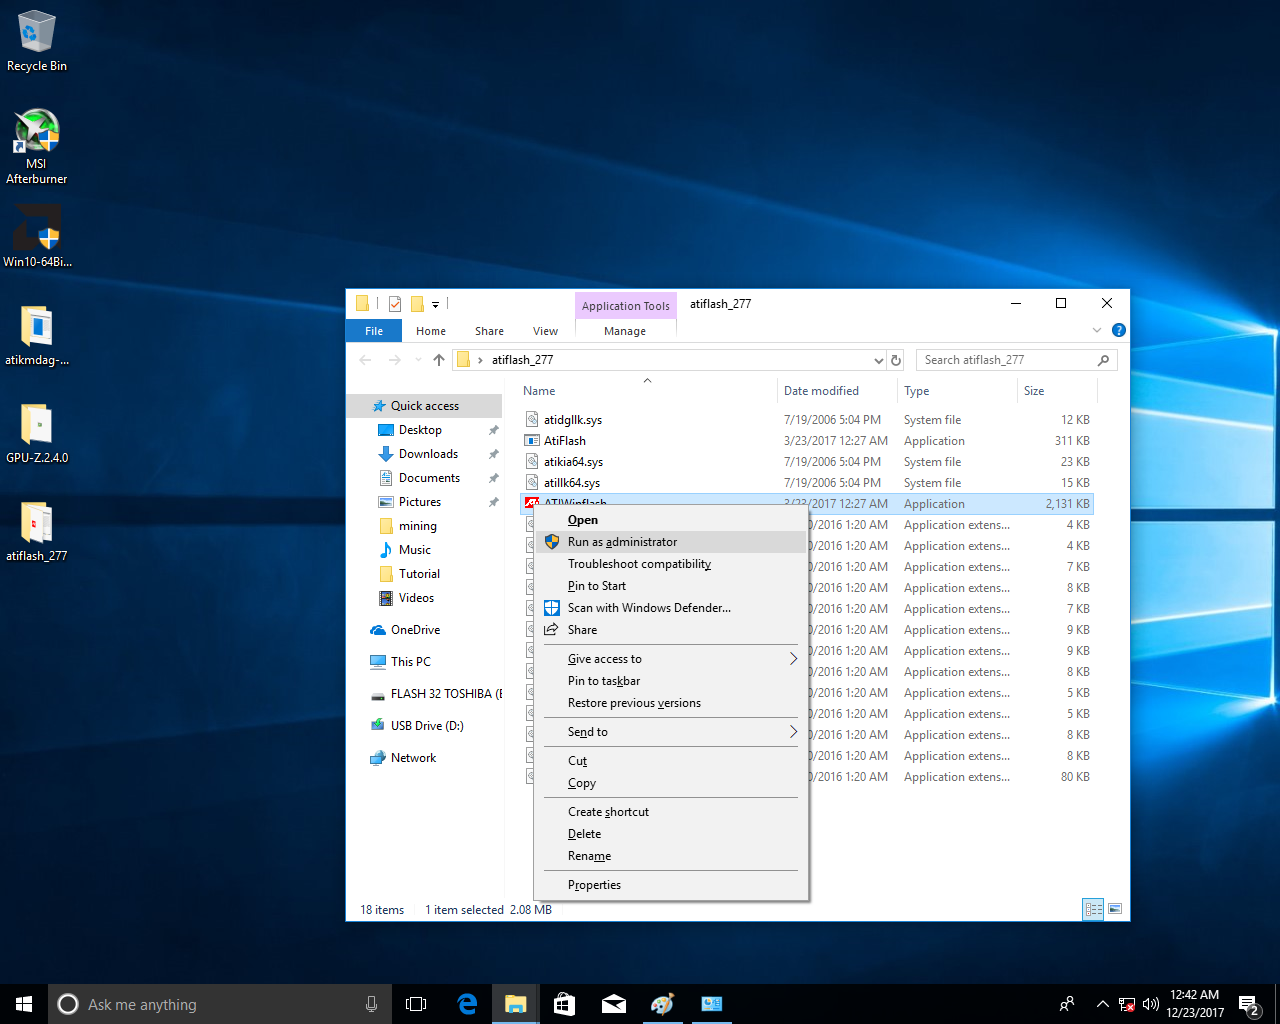Open the Manage ribbon tab

click(x=625, y=331)
